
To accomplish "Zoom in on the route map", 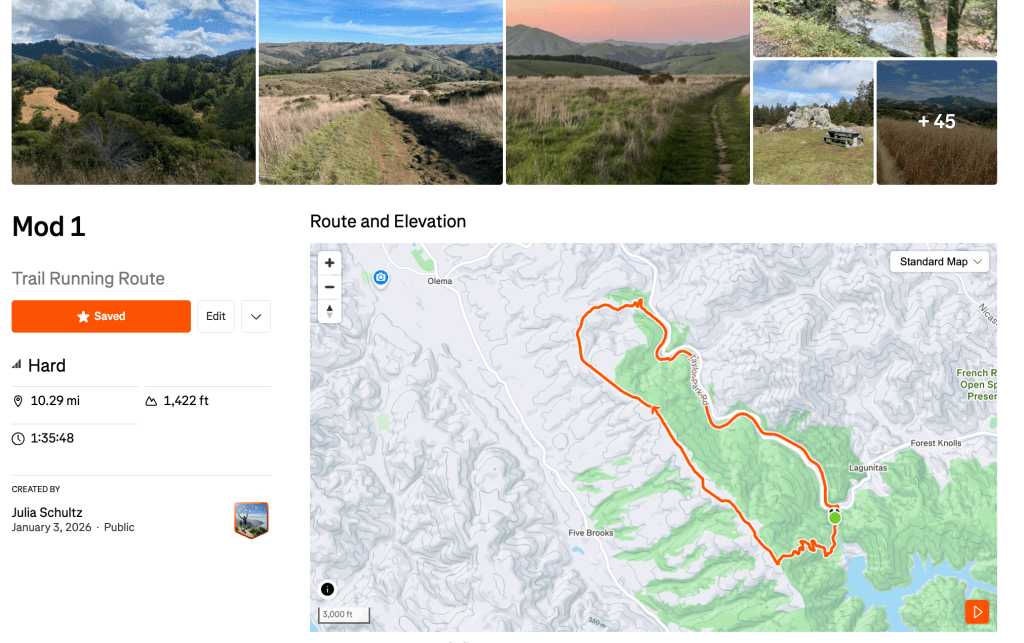I will click(330, 263).
